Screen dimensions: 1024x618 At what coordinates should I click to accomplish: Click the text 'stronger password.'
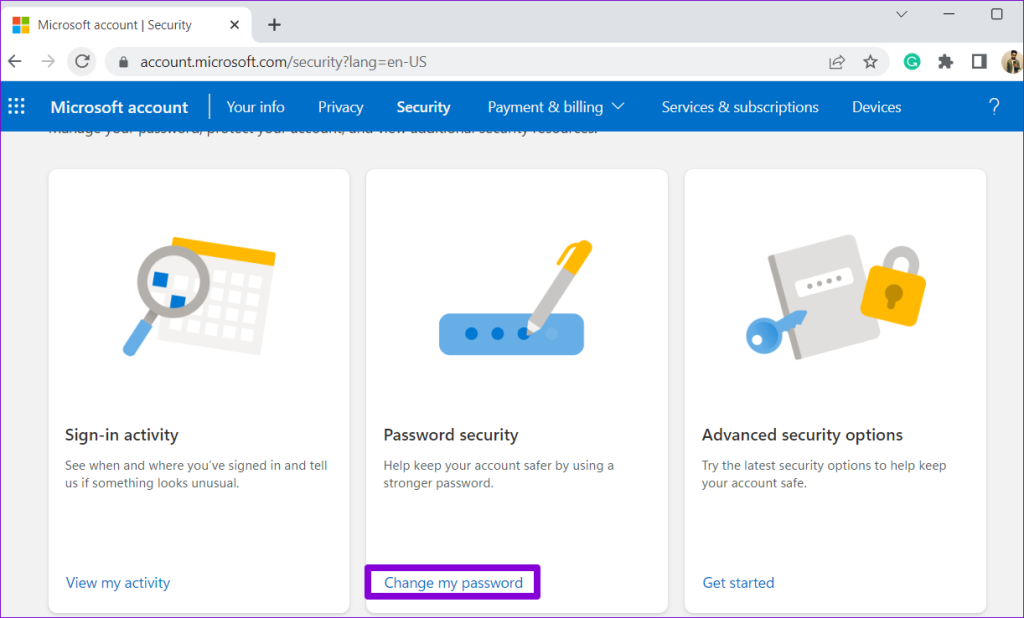coord(438,483)
